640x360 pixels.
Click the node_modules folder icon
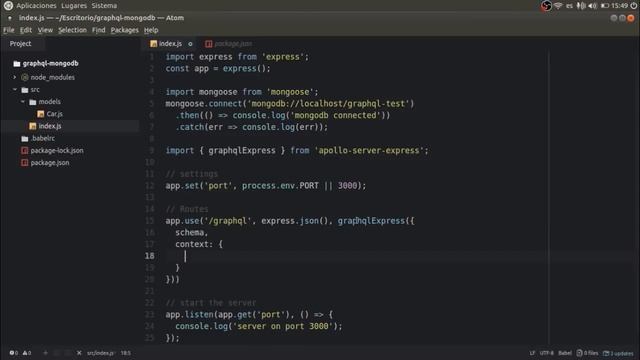[25, 77]
